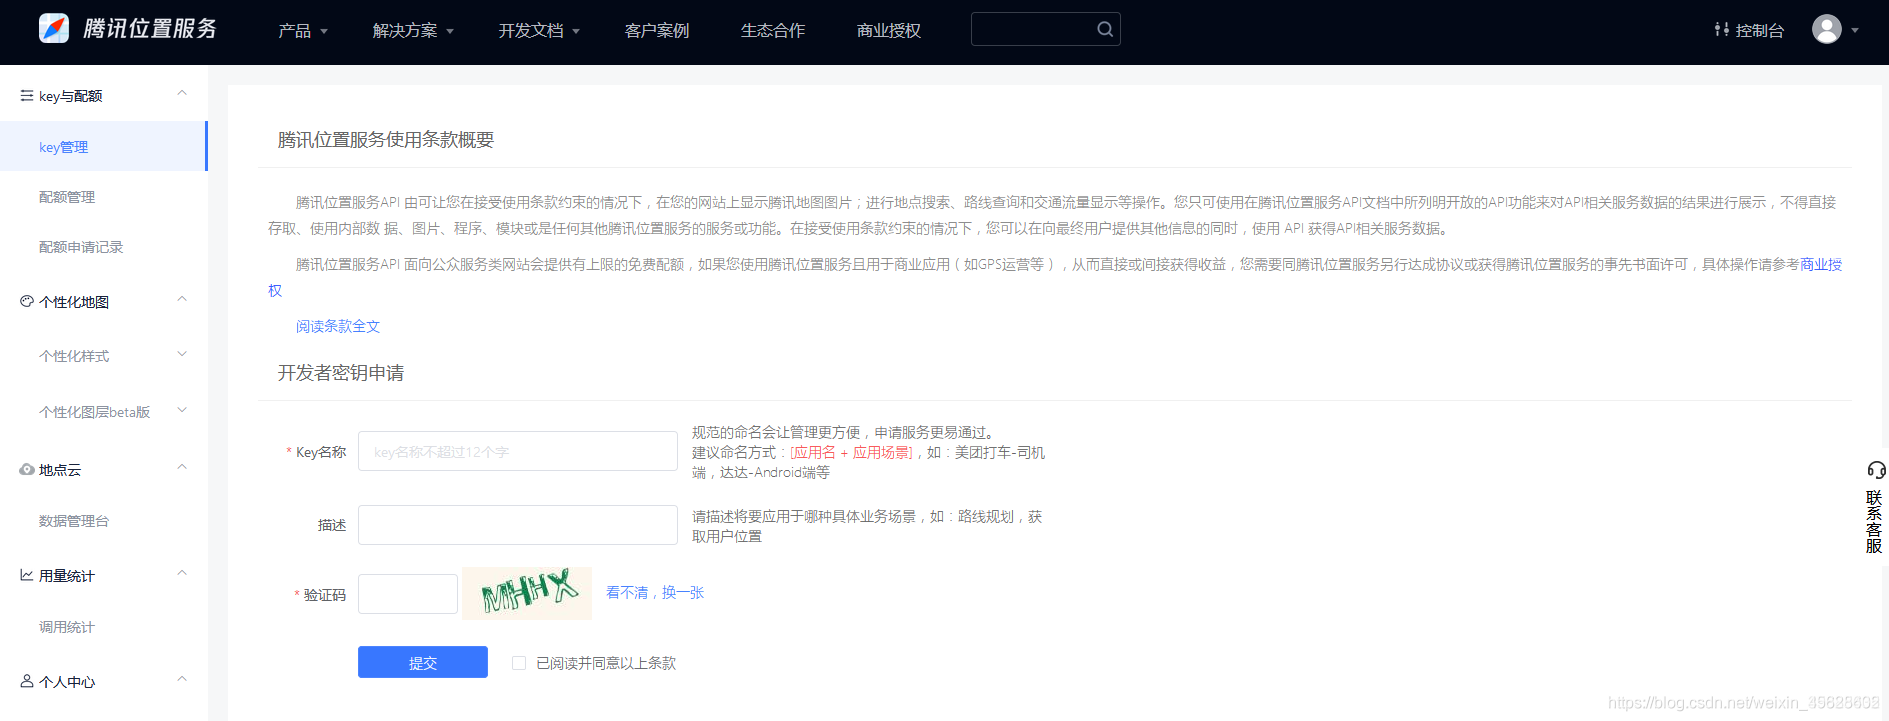Screen dimensions: 1889x721
Task: Click the 个人中心 person icon
Action: coord(27,681)
